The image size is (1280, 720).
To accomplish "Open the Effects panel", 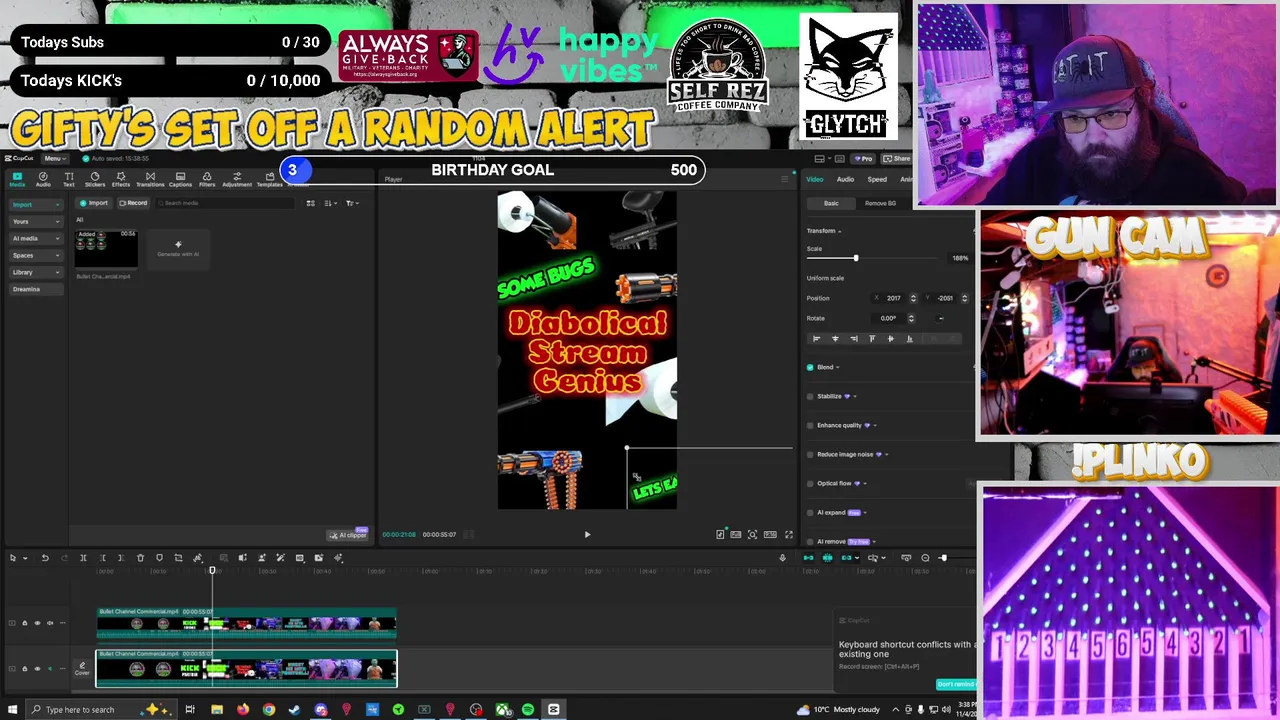I will pyautogui.click(x=121, y=179).
